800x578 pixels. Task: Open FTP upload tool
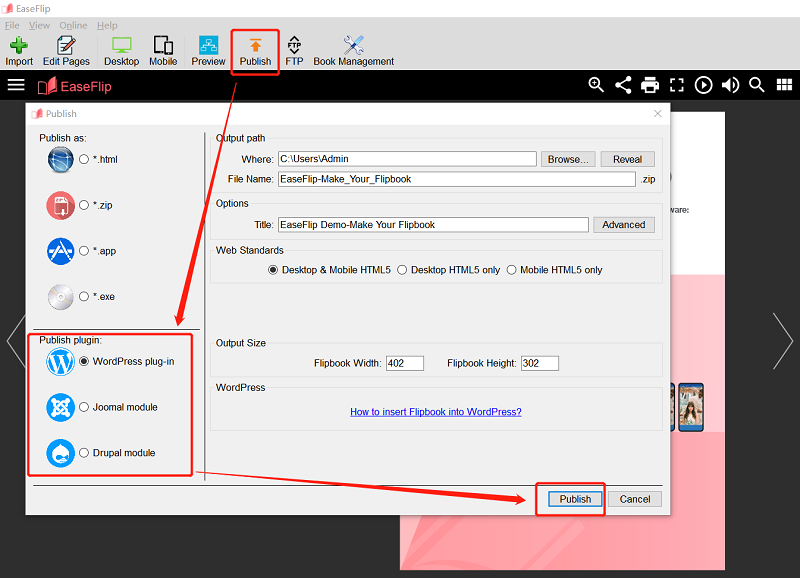(x=294, y=50)
